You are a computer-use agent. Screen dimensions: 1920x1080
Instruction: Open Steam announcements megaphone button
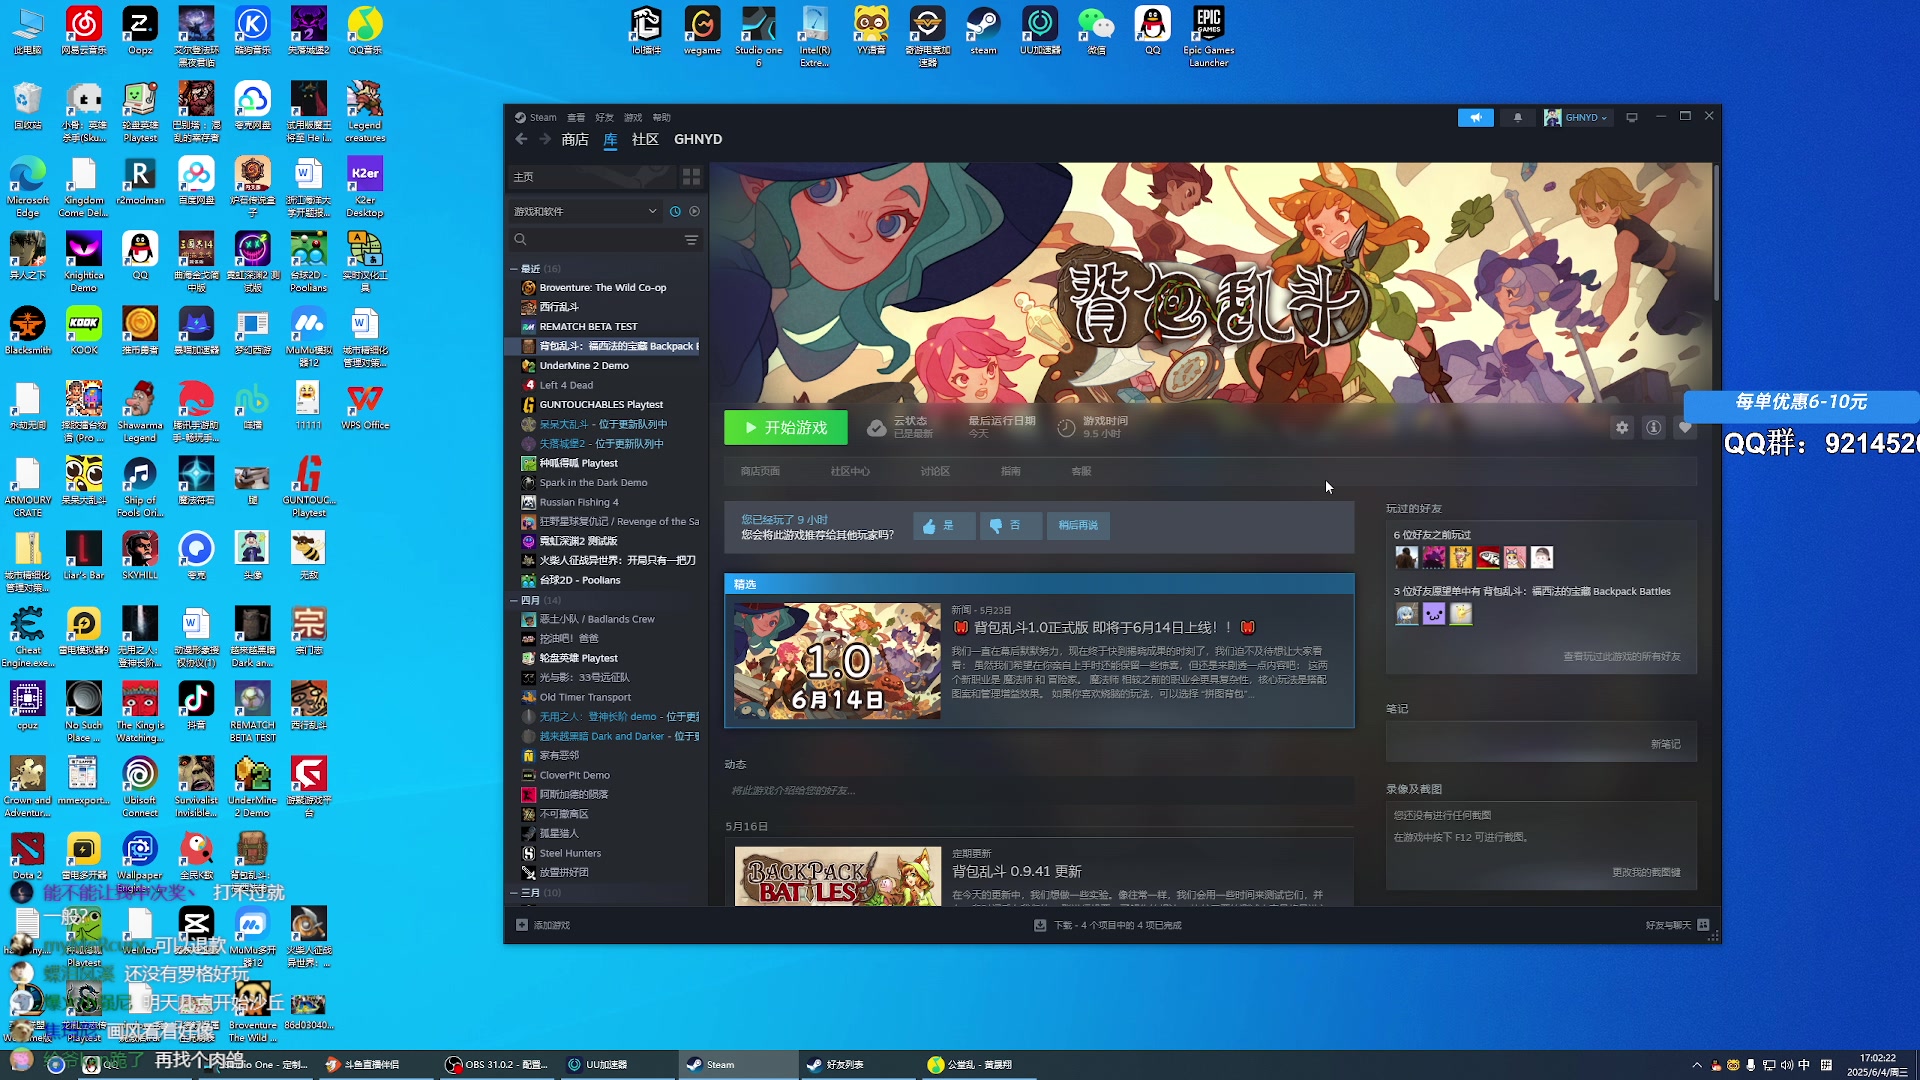pyautogui.click(x=1475, y=118)
